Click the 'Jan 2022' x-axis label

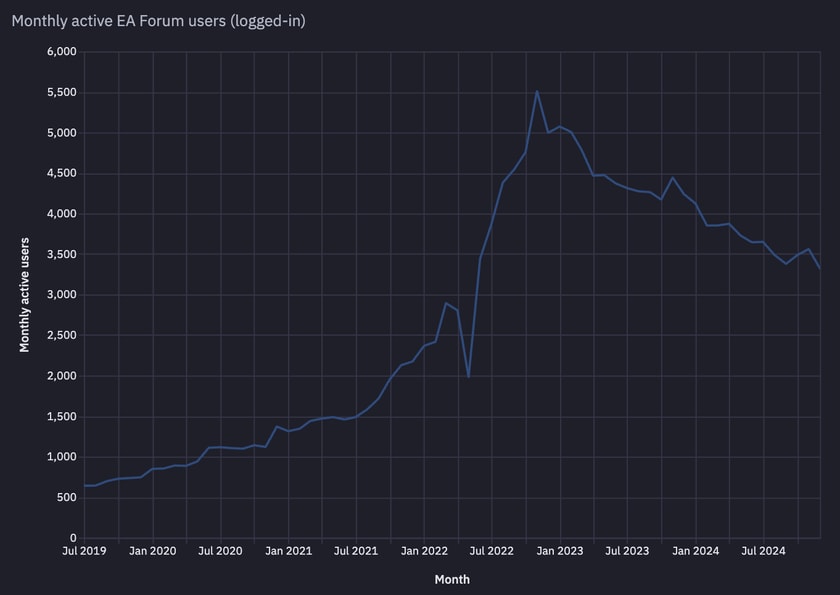click(x=424, y=551)
